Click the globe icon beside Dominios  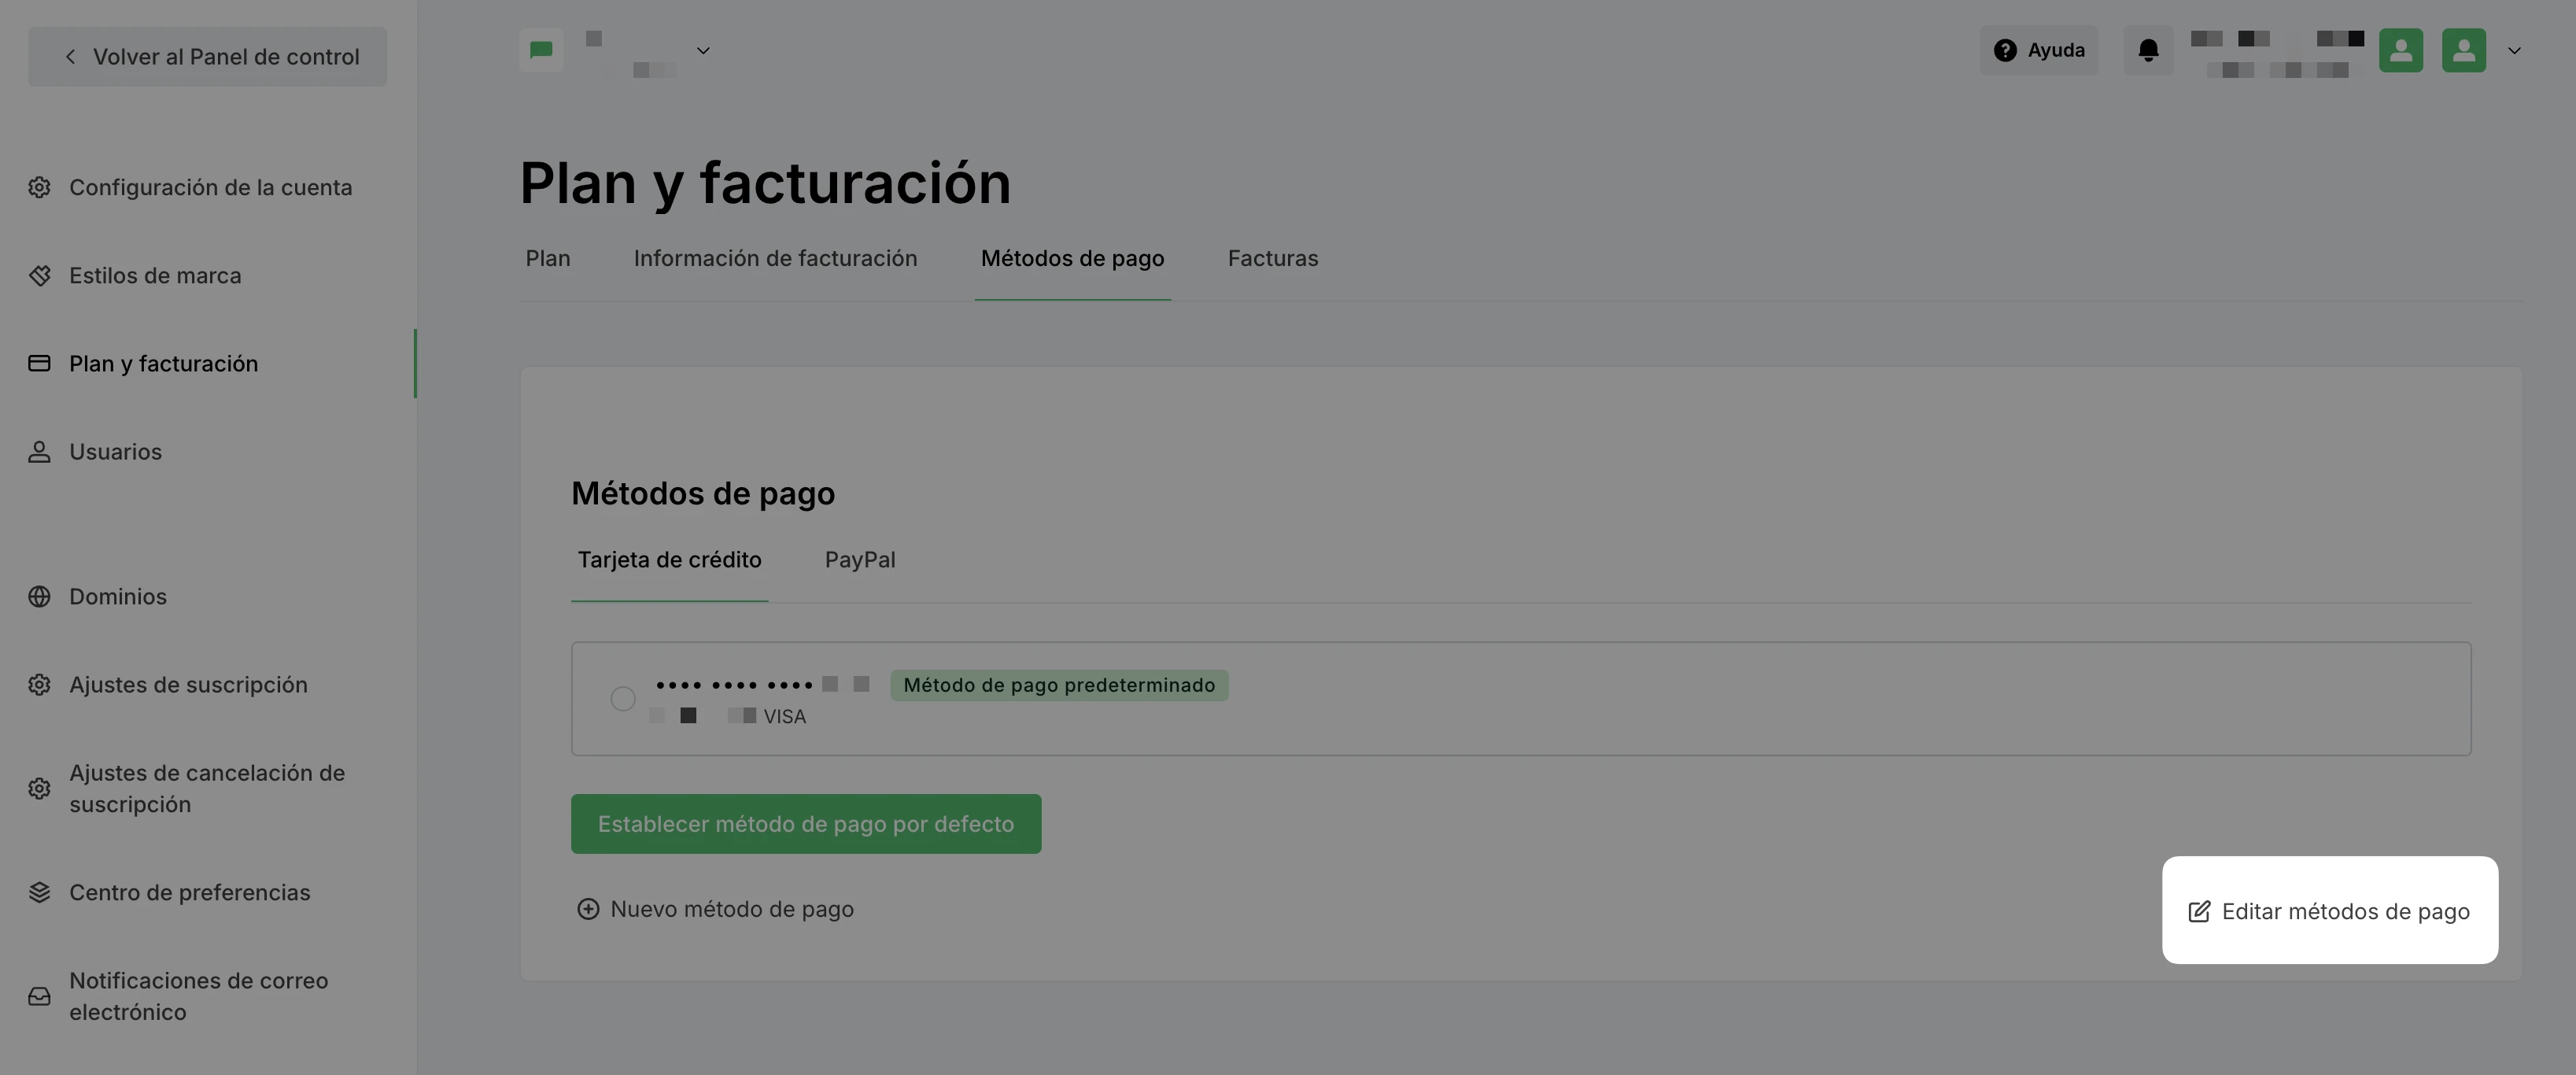[x=39, y=597]
